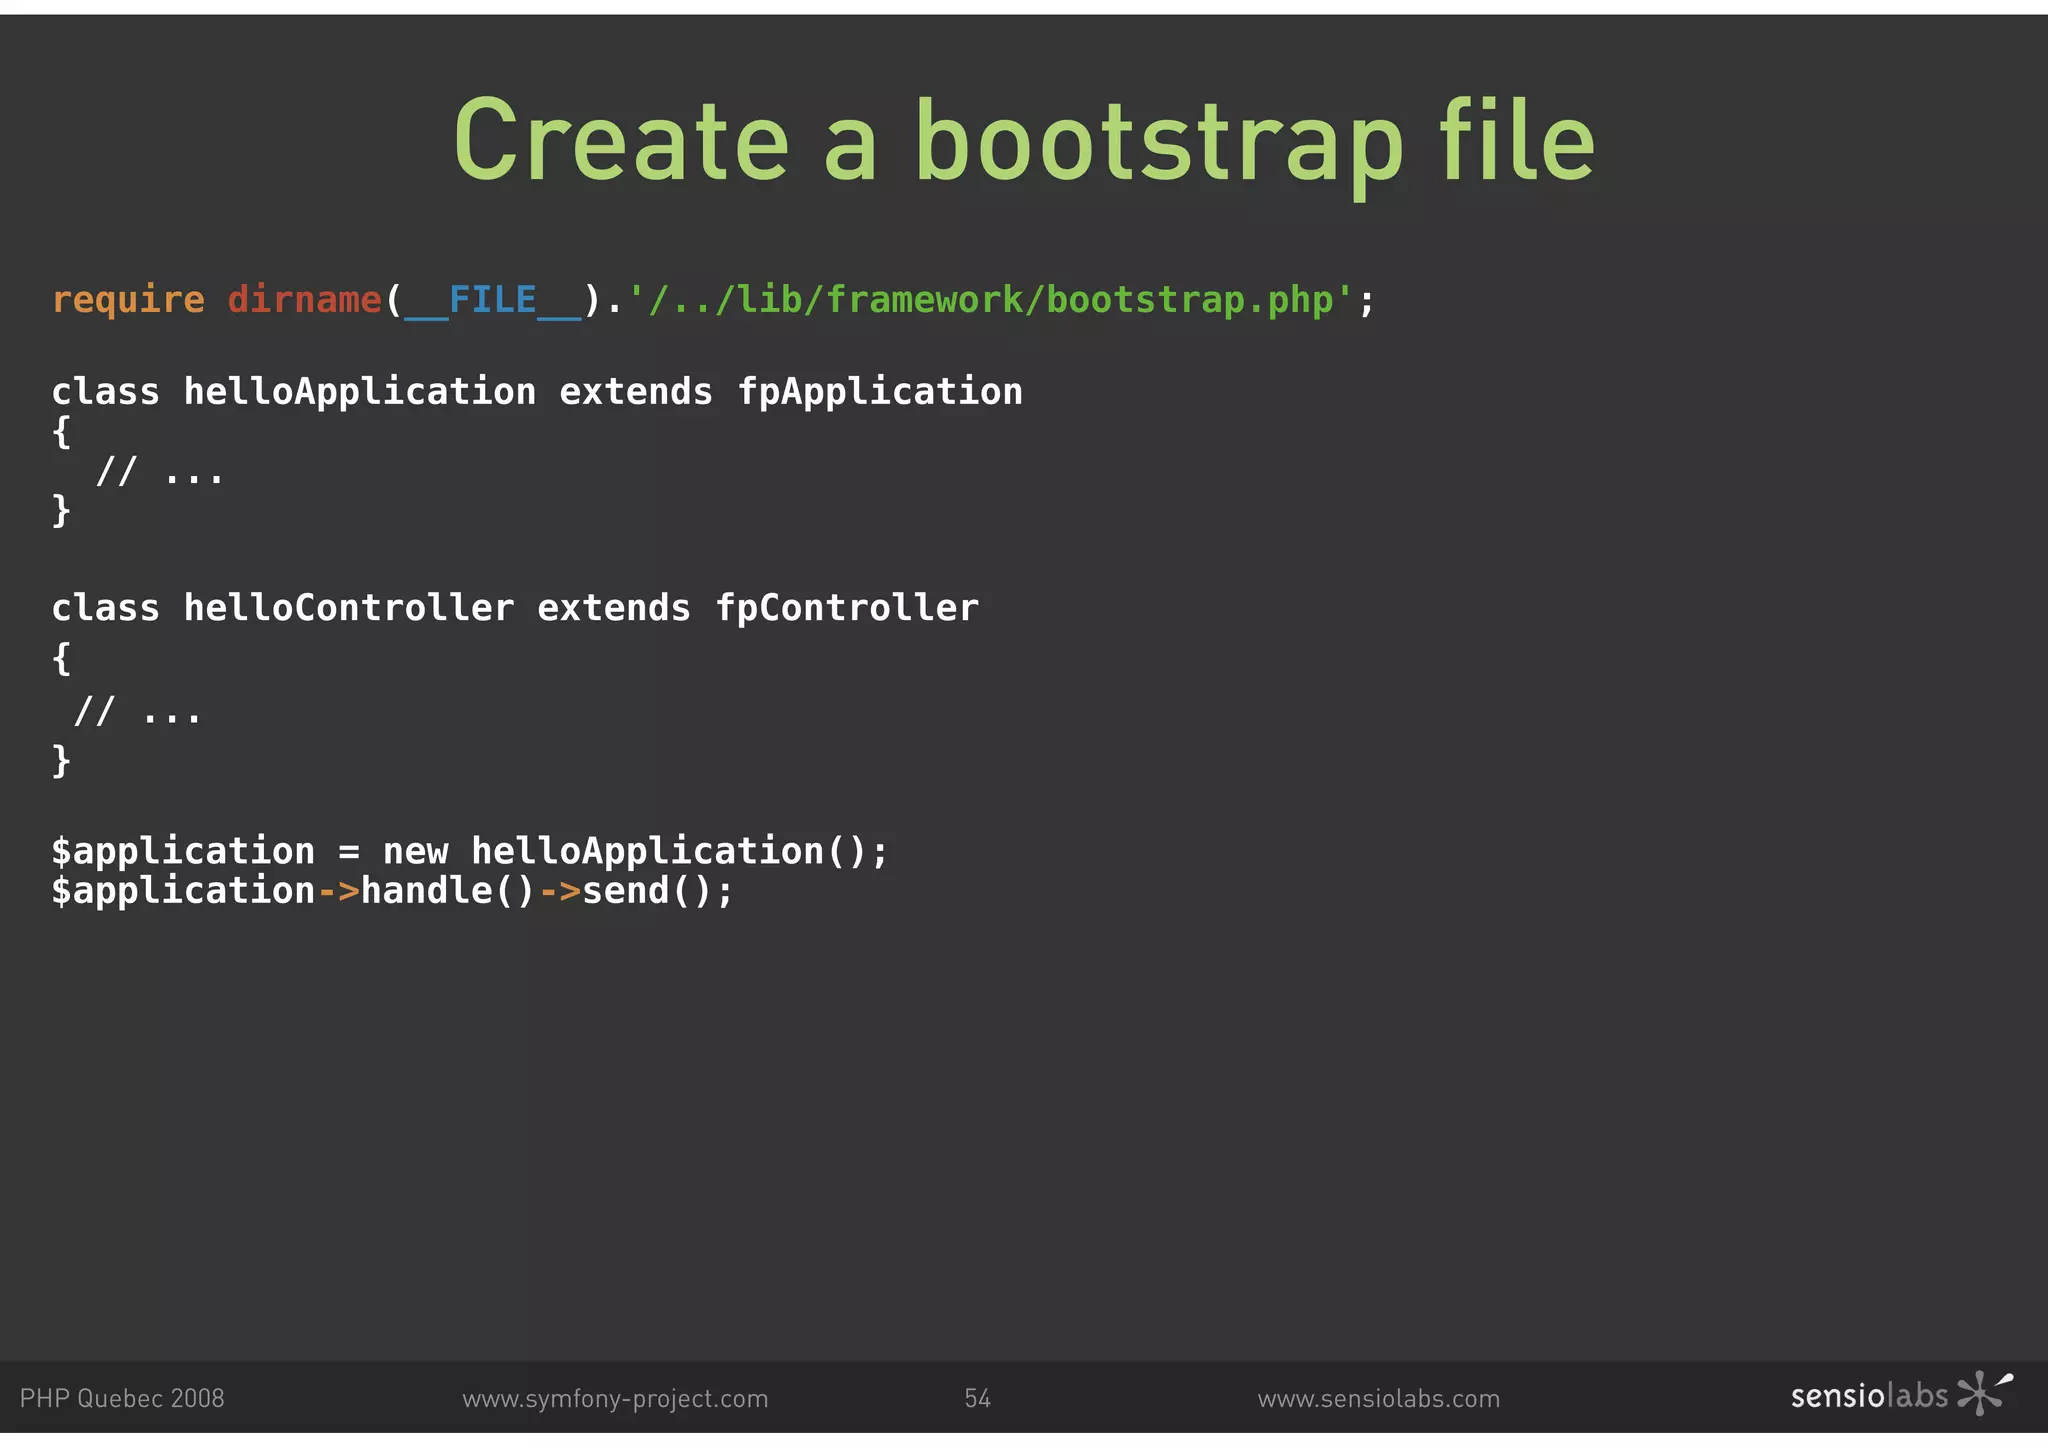2048x1448 pixels.
Task: Click the fpApplication parent class name
Action: point(880,392)
